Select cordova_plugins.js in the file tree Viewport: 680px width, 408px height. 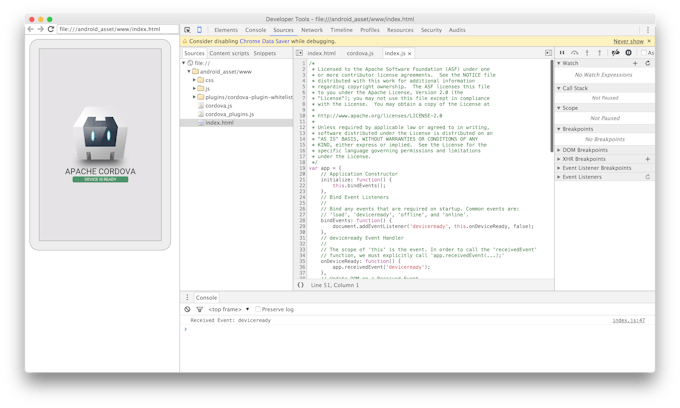[x=229, y=114]
